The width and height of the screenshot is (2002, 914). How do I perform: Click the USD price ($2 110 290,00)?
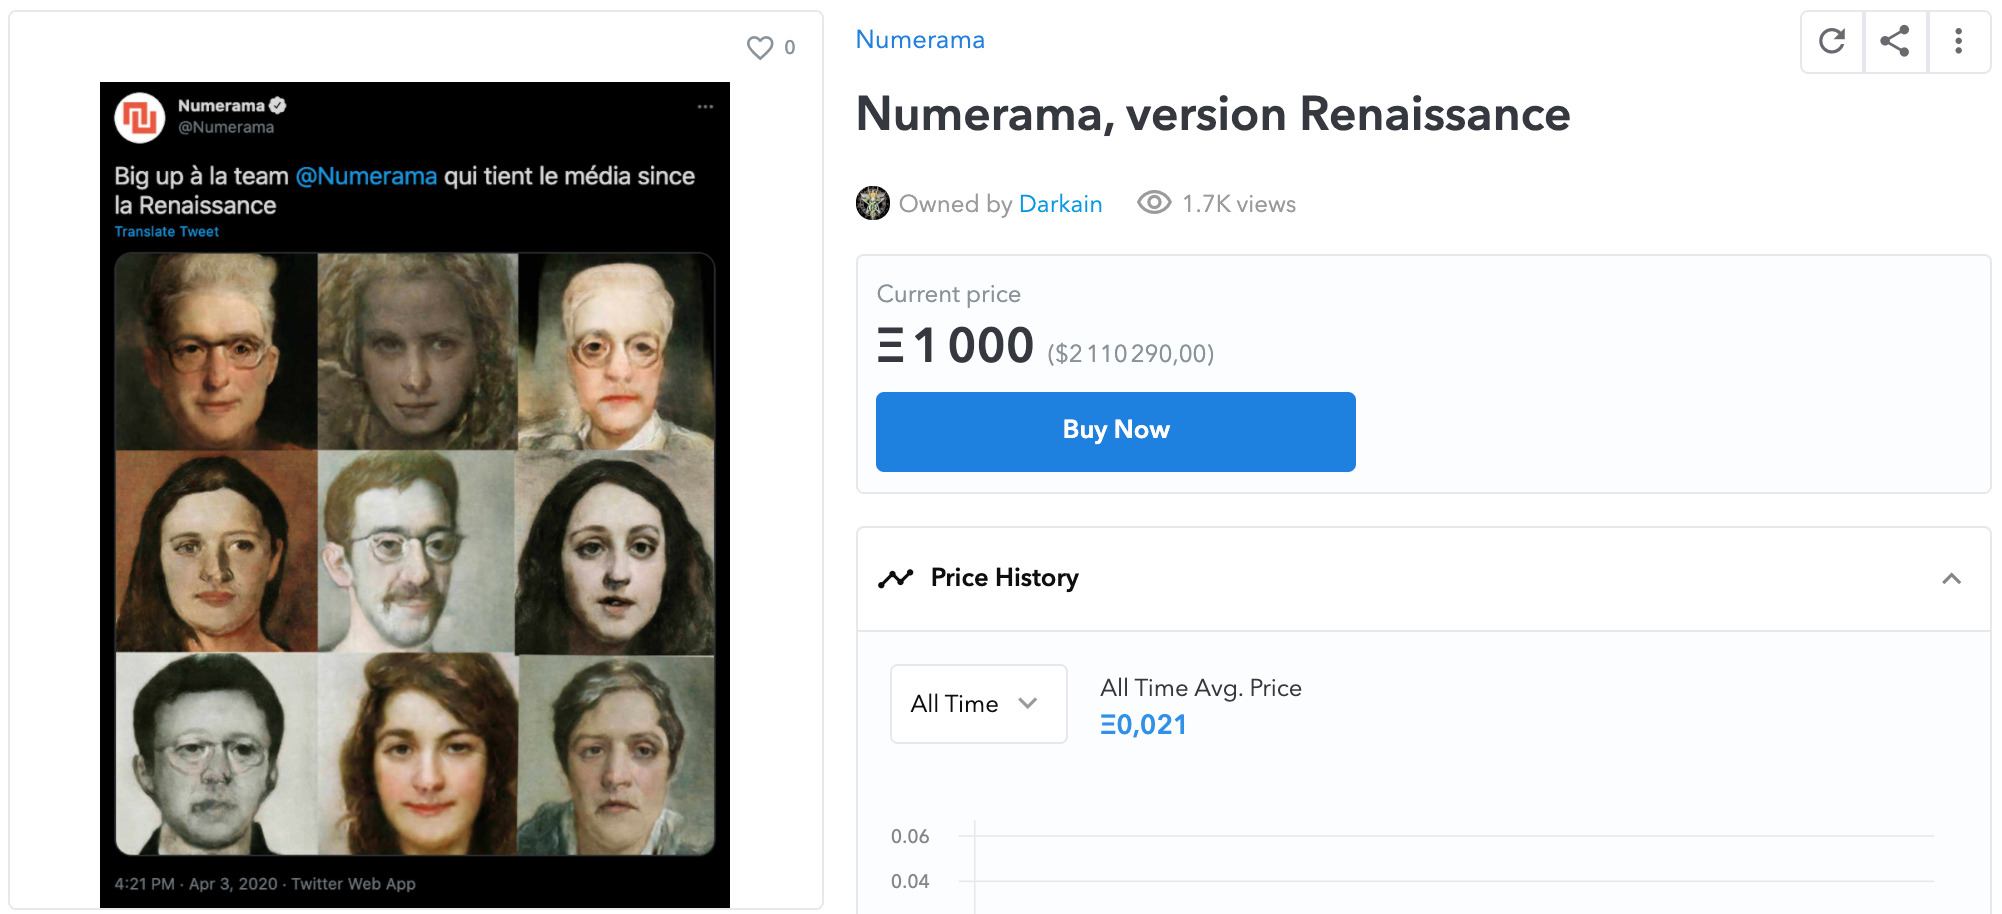[x=1130, y=354]
